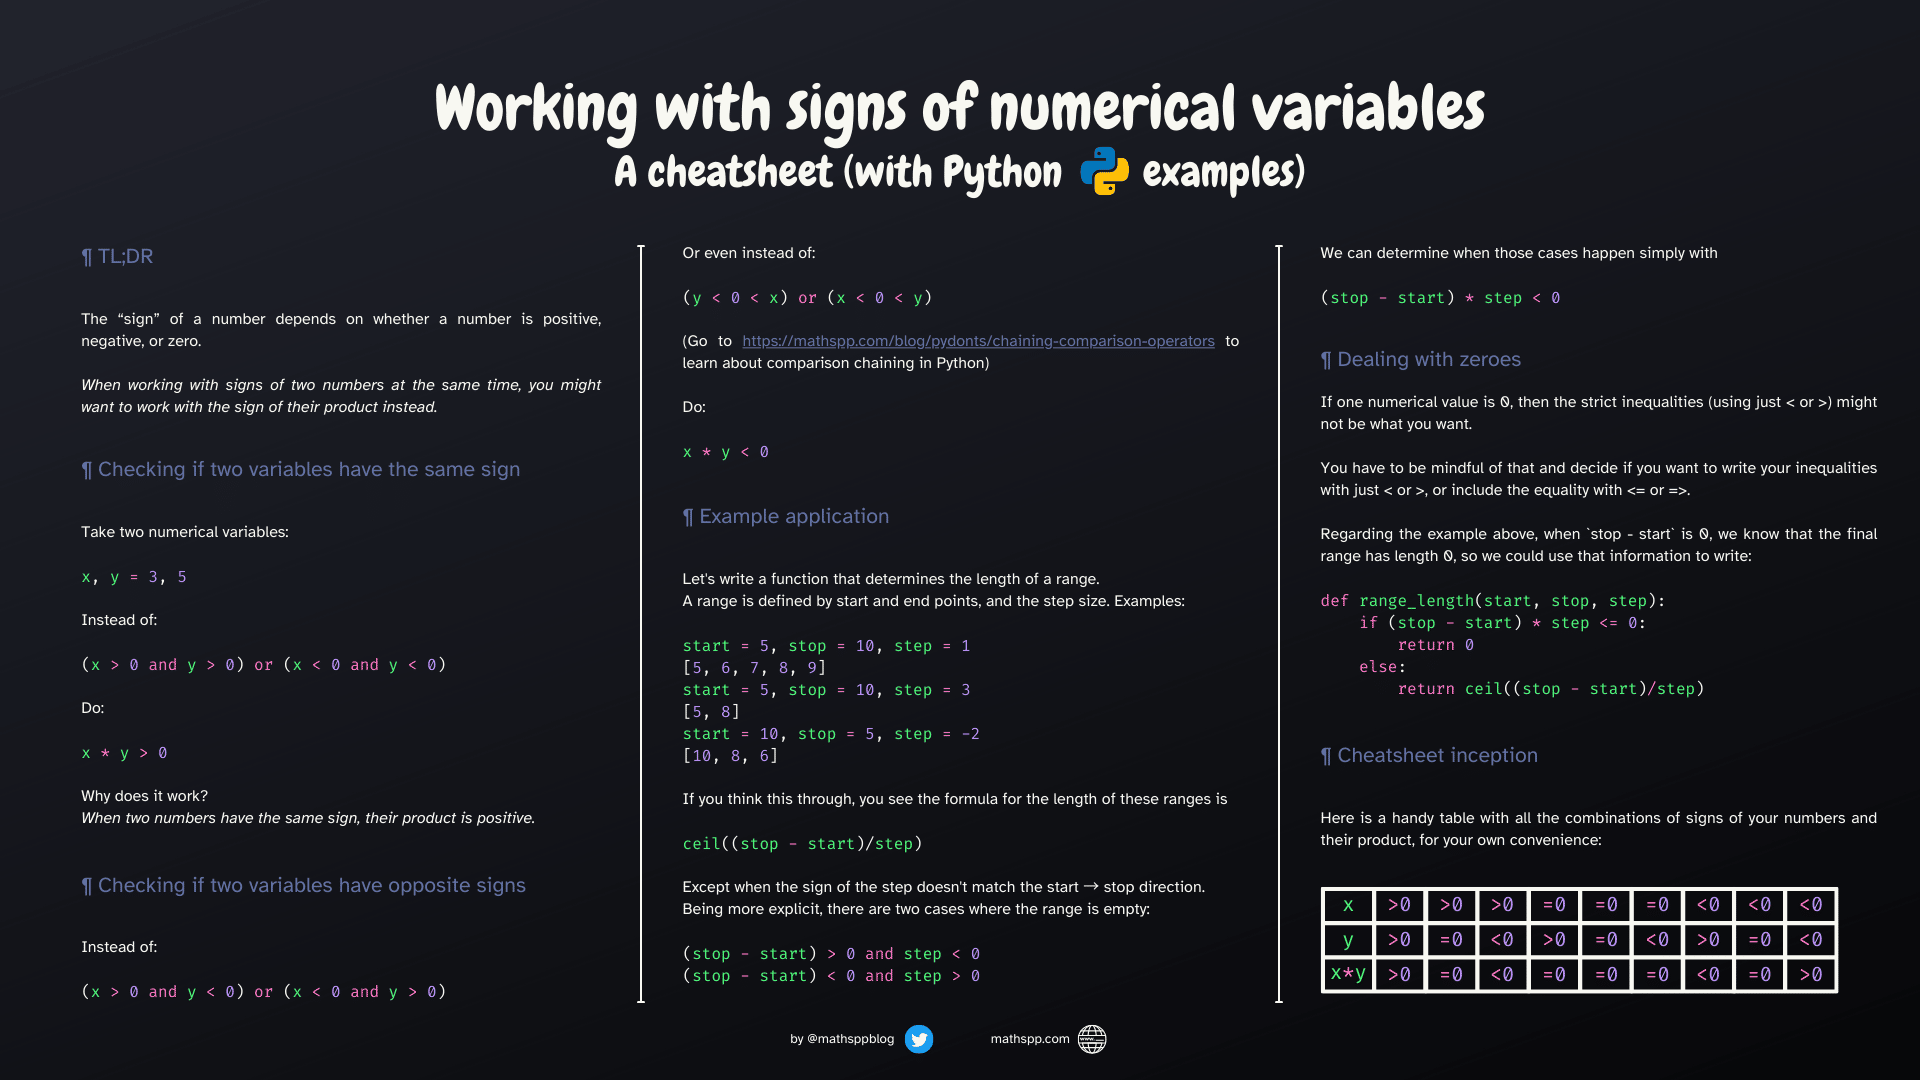Click the last '>0' cell of x*y row

(x=1811, y=974)
